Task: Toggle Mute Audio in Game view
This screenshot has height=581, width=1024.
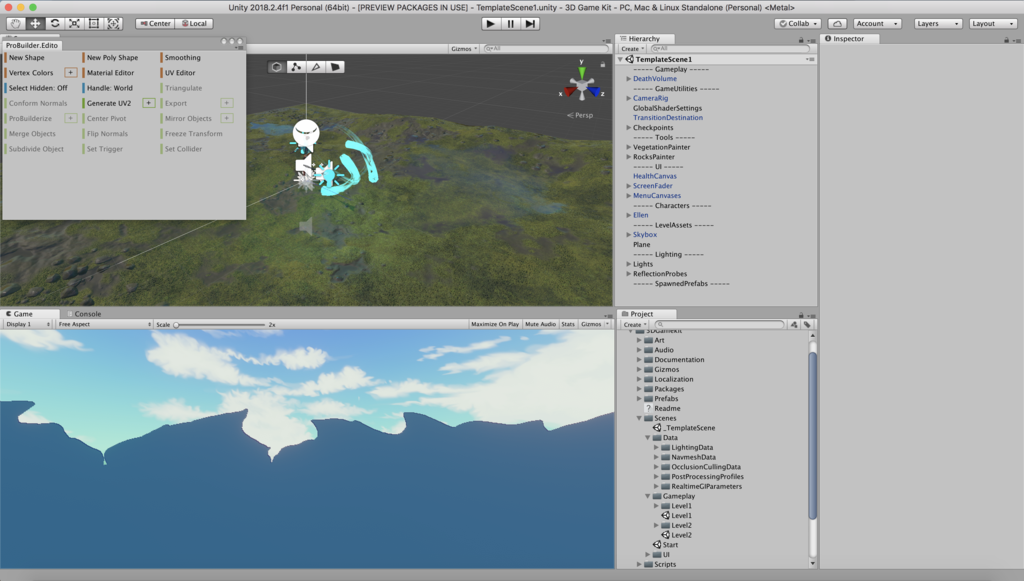Action: (x=541, y=324)
